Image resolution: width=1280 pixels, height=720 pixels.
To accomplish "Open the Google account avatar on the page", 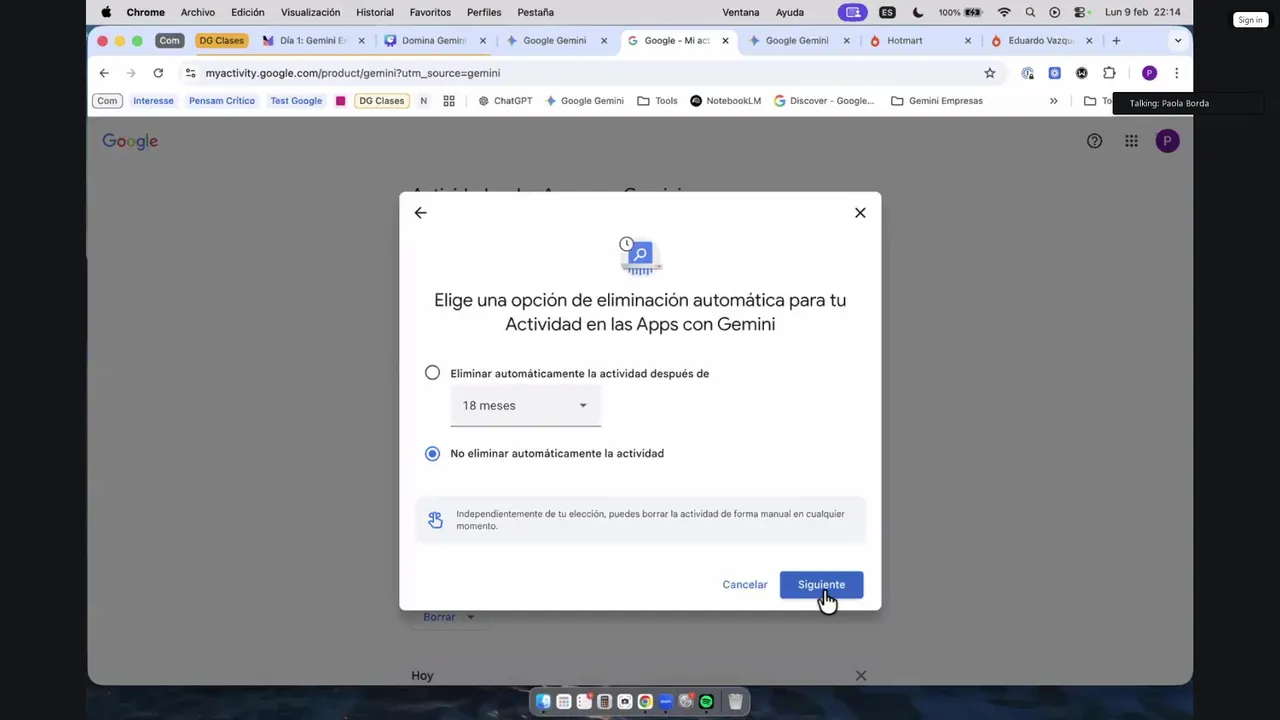I will pos(1167,141).
